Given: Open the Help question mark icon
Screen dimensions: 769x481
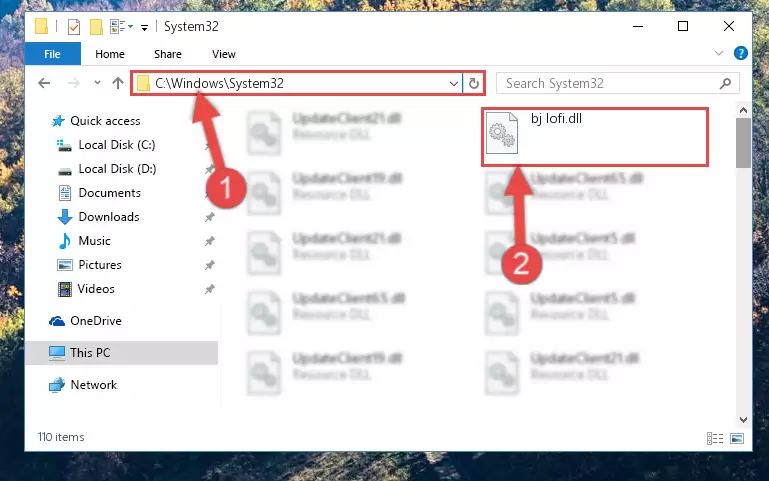Looking at the screenshot, I should pos(741,53).
